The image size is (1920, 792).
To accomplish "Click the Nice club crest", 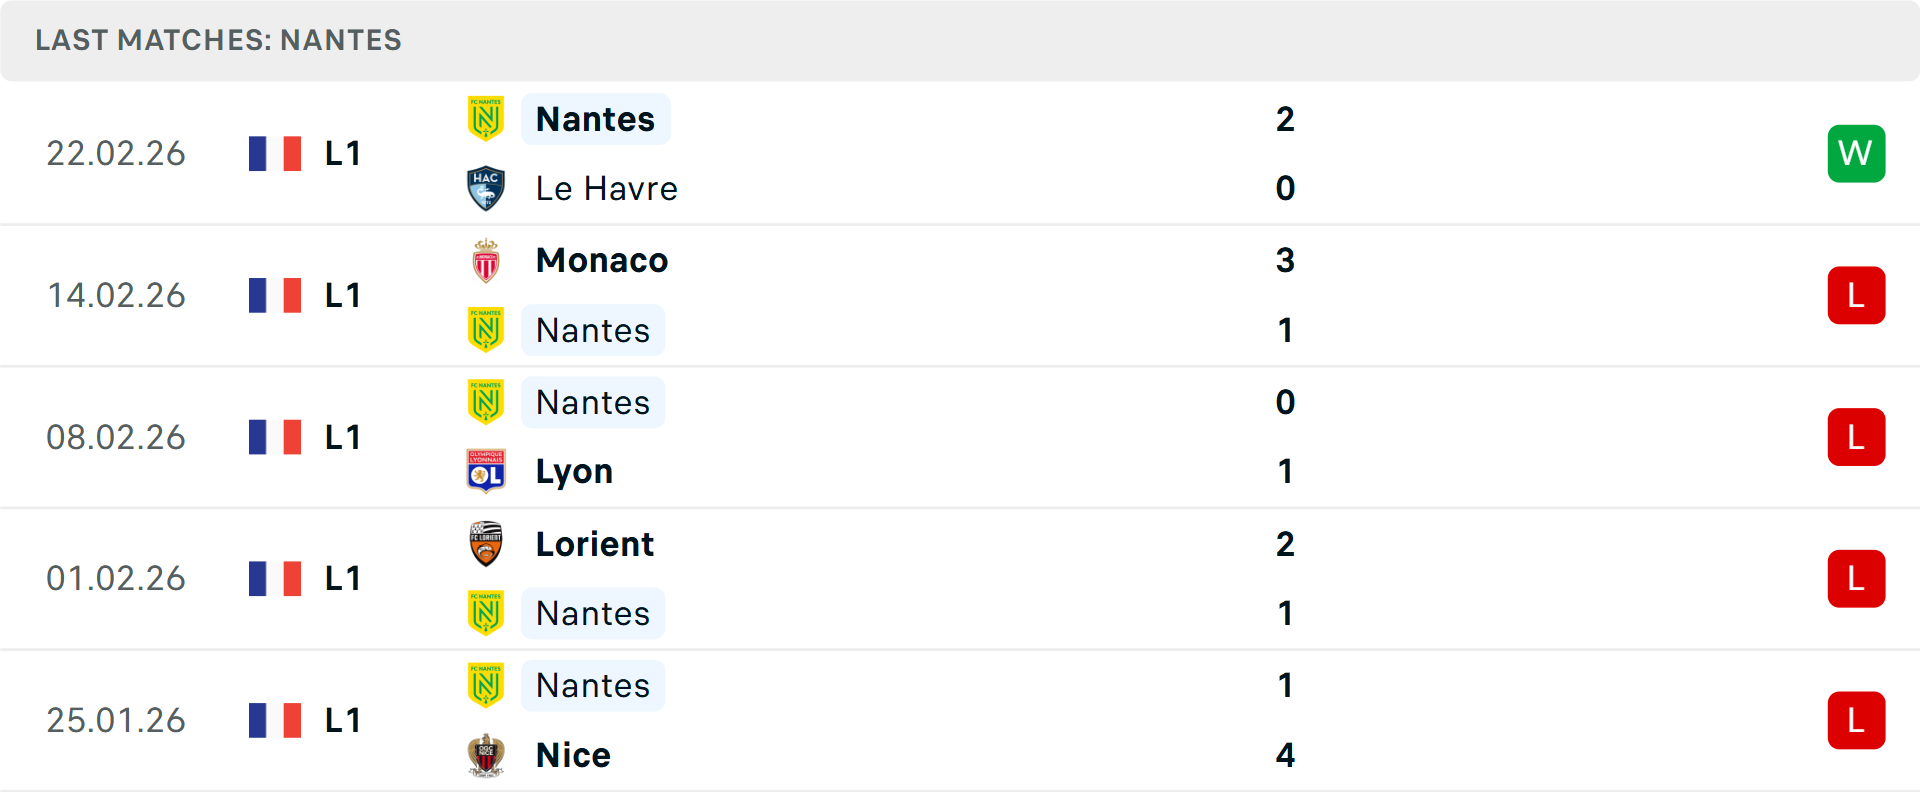I will pos(486,755).
